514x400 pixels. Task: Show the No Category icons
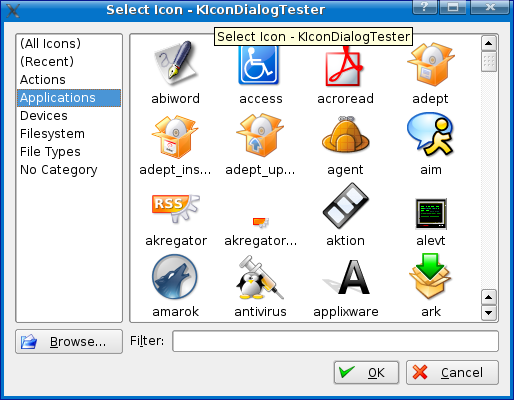(69, 169)
